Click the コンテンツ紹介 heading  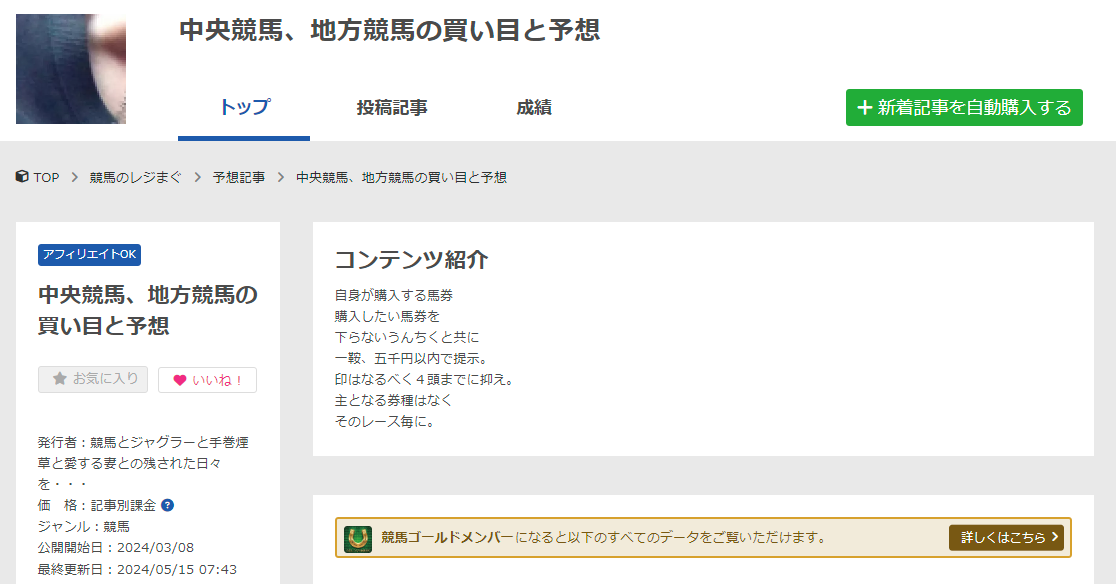(x=411, y=260)
